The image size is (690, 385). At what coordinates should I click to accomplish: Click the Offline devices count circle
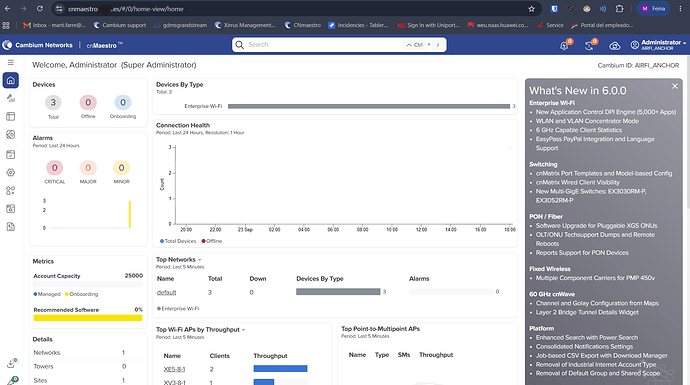88,103
